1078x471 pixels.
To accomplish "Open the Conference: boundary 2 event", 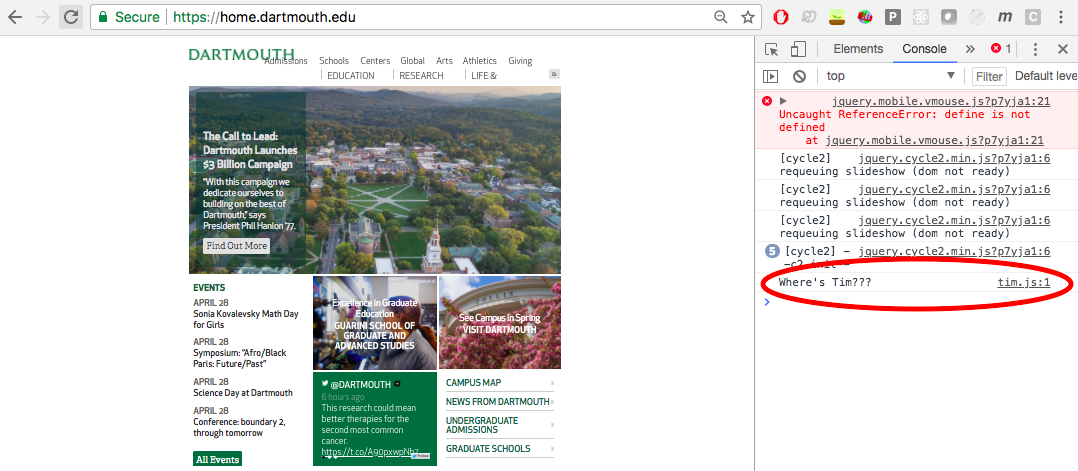I will click(x=239, y=427).
